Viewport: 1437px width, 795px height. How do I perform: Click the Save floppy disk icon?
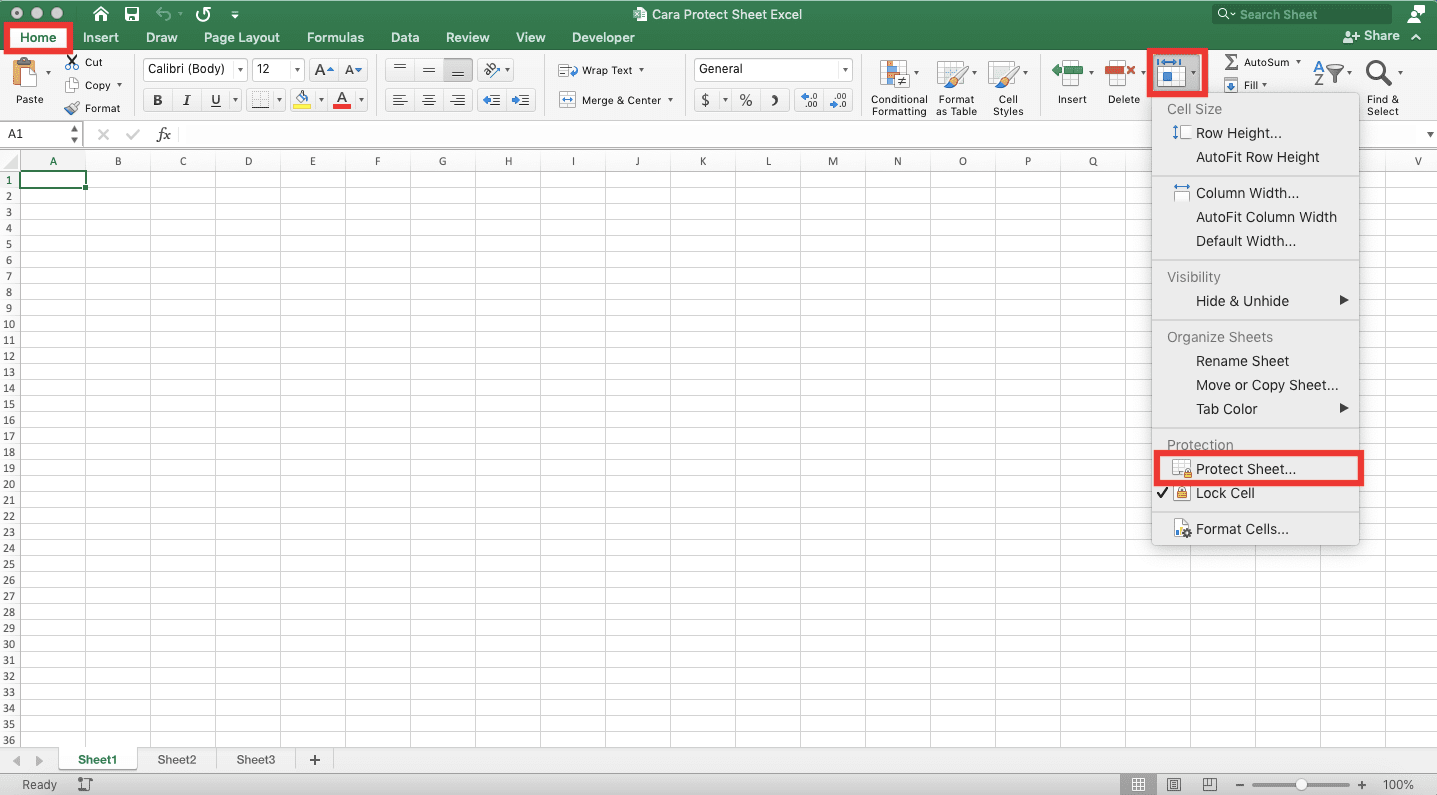click(x=132, y=14)
